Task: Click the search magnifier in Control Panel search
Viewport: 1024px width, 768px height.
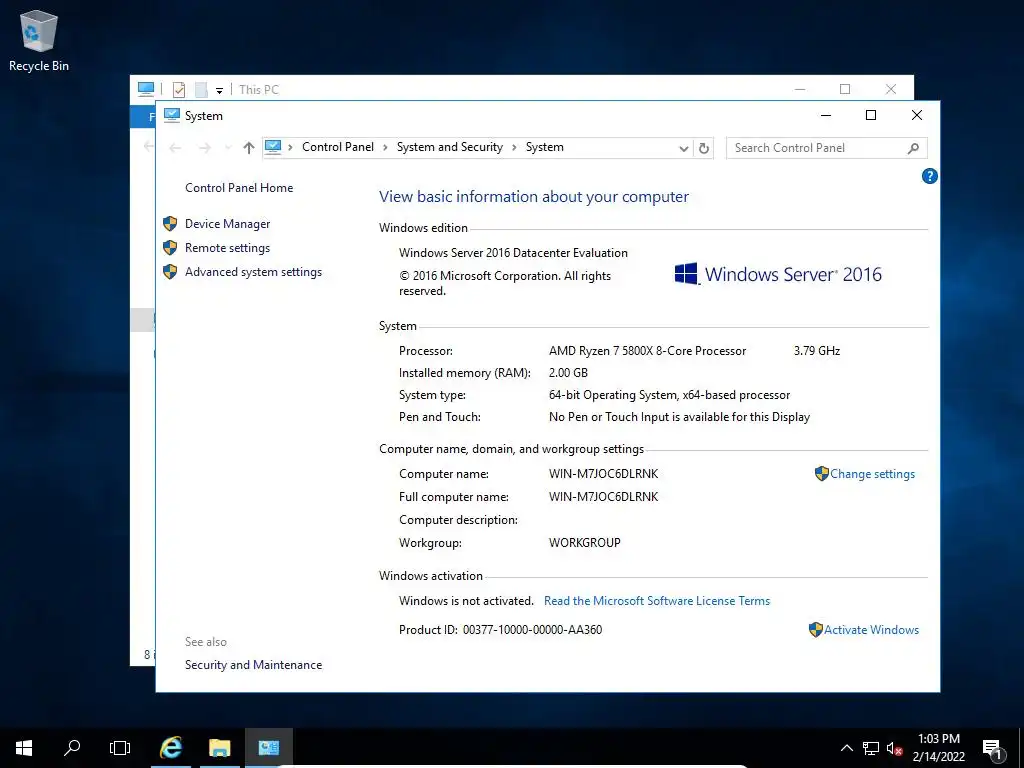Action: point(913,148)
